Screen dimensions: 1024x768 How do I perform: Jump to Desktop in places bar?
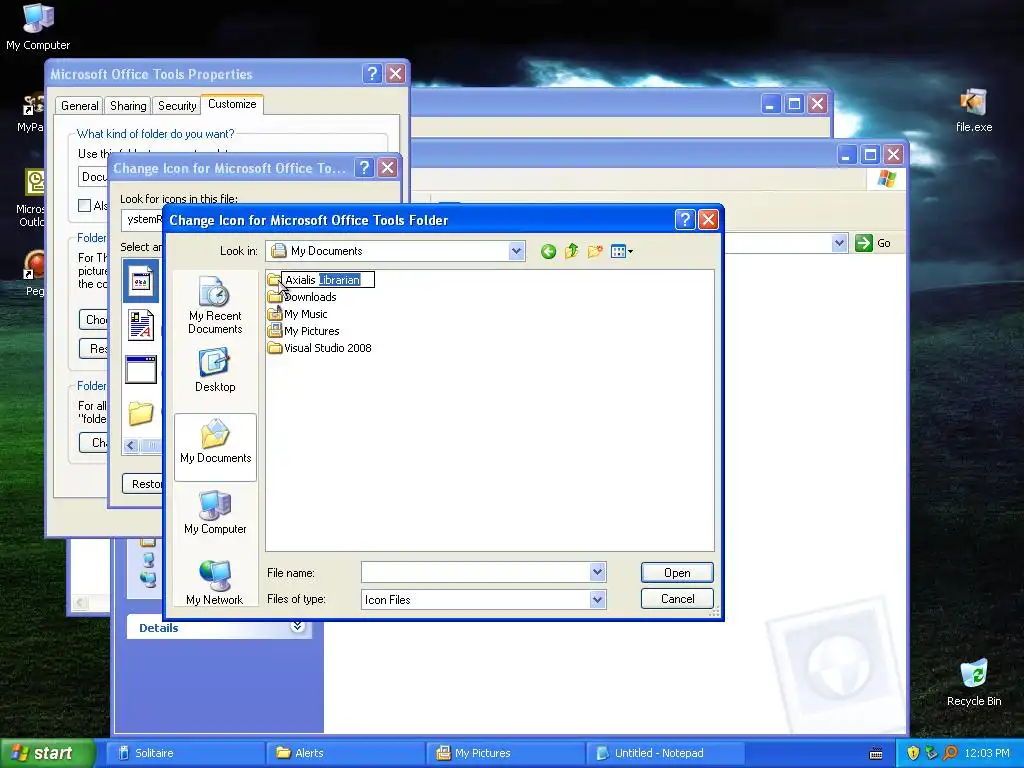point(215,370)
